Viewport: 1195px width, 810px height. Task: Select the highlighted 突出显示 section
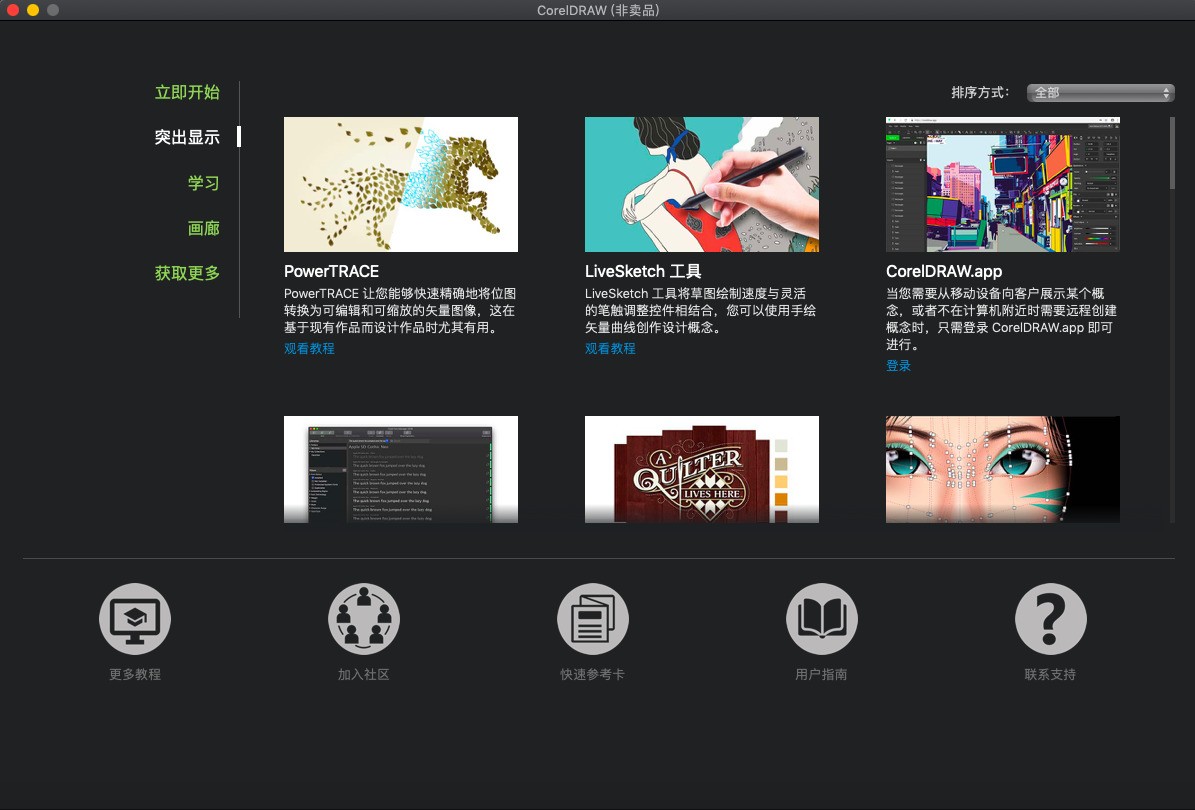[187, 137]
